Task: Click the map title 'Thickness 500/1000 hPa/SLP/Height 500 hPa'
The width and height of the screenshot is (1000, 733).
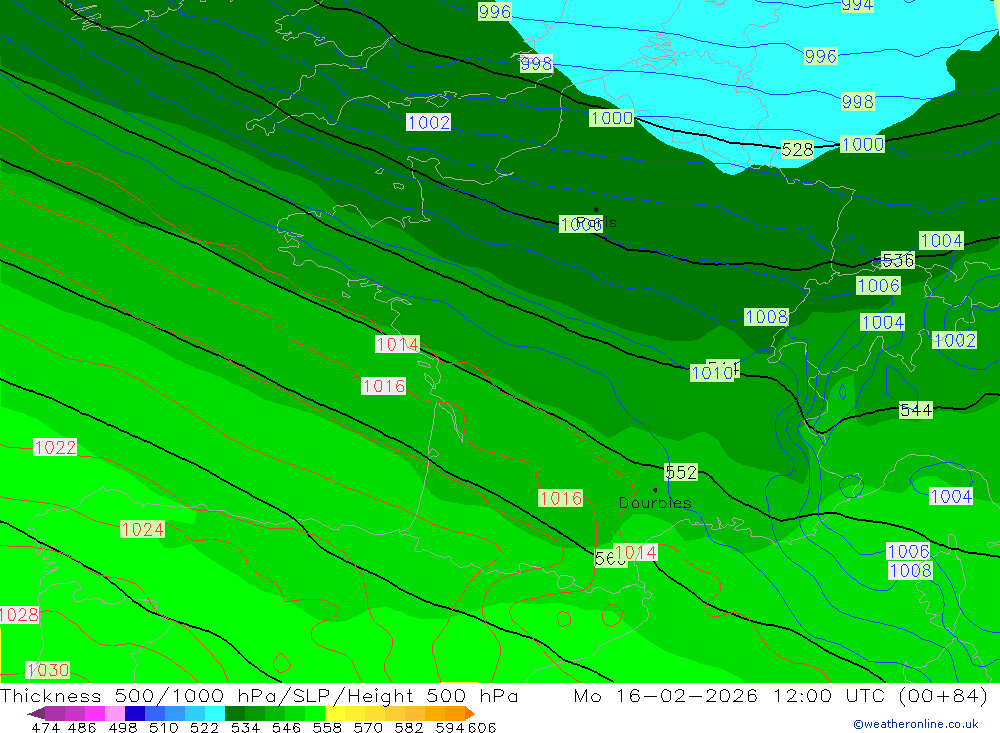Action: [x=259, y=695]
